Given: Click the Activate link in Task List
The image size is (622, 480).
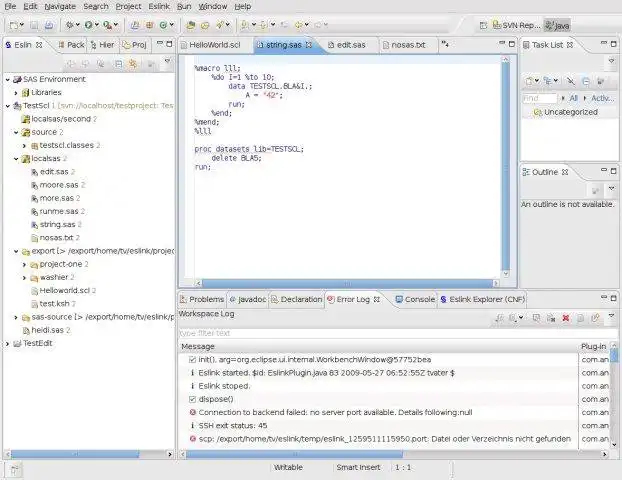Looking at the screenshot, I should pos(603,98).
